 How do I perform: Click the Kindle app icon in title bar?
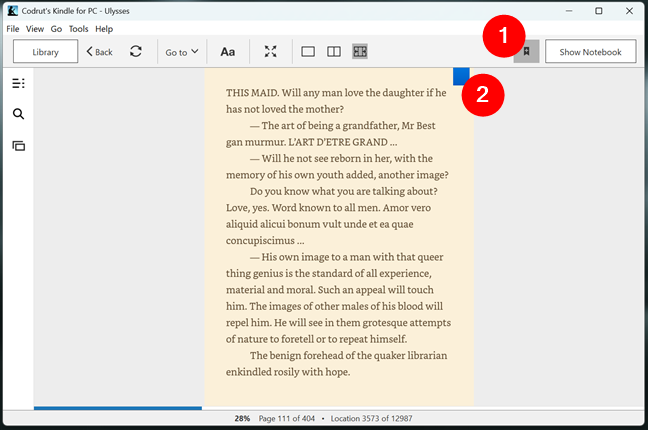(11, 11)
